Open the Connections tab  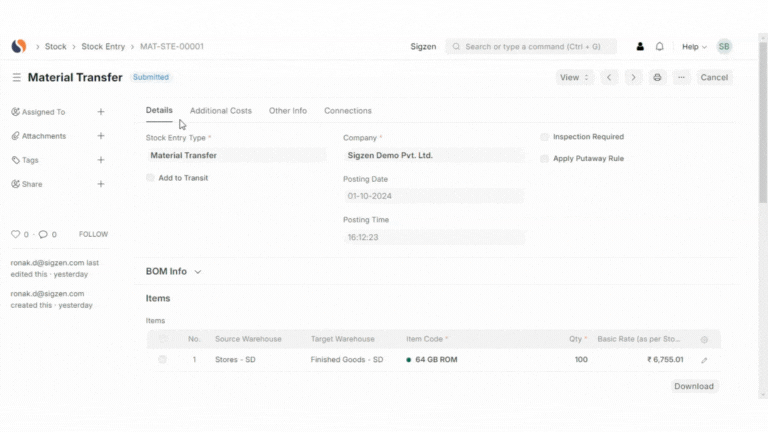[x=347, y=111]
